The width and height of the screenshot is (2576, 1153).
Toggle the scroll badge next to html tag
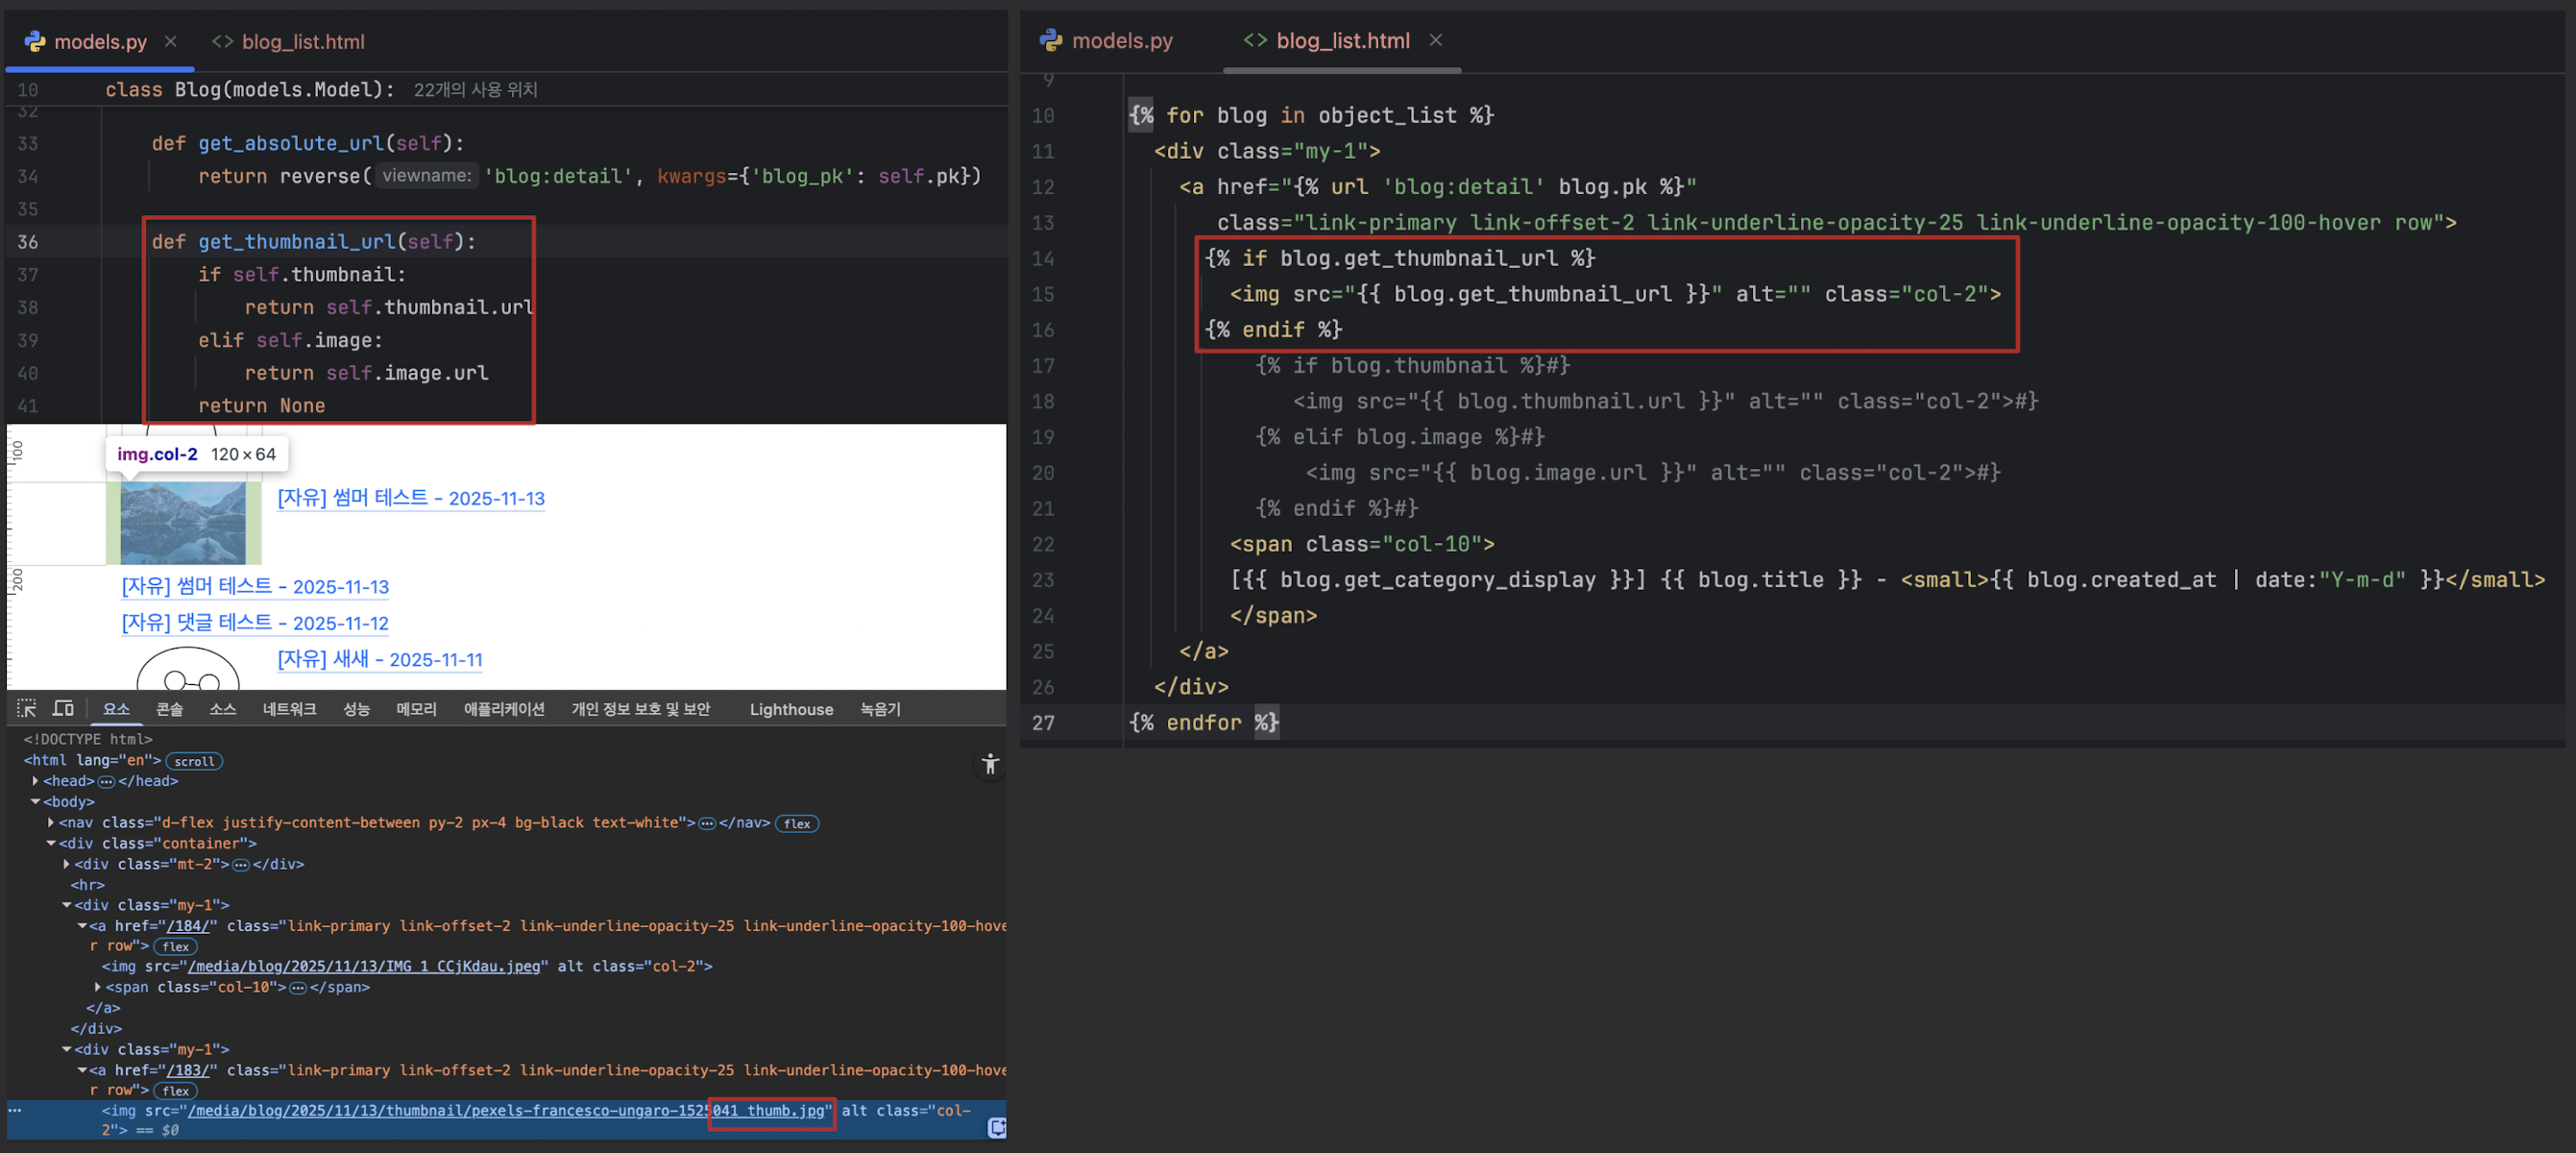pyautogui.click(x=194, y=761)
